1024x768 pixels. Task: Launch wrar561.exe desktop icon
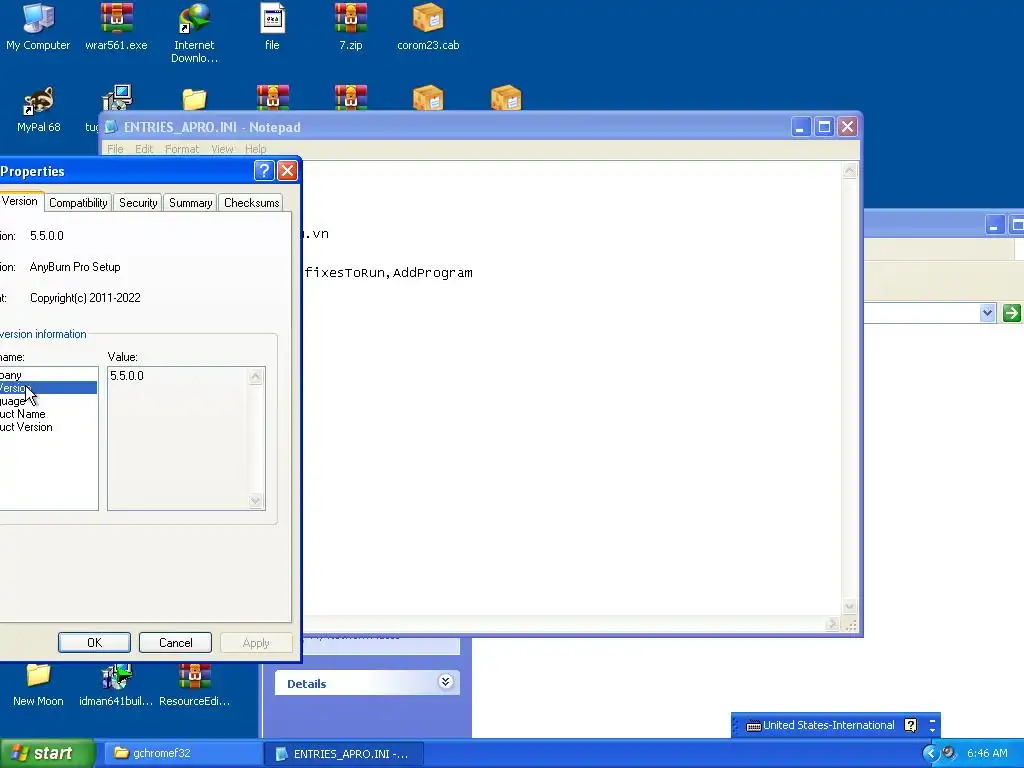(116, 26)
